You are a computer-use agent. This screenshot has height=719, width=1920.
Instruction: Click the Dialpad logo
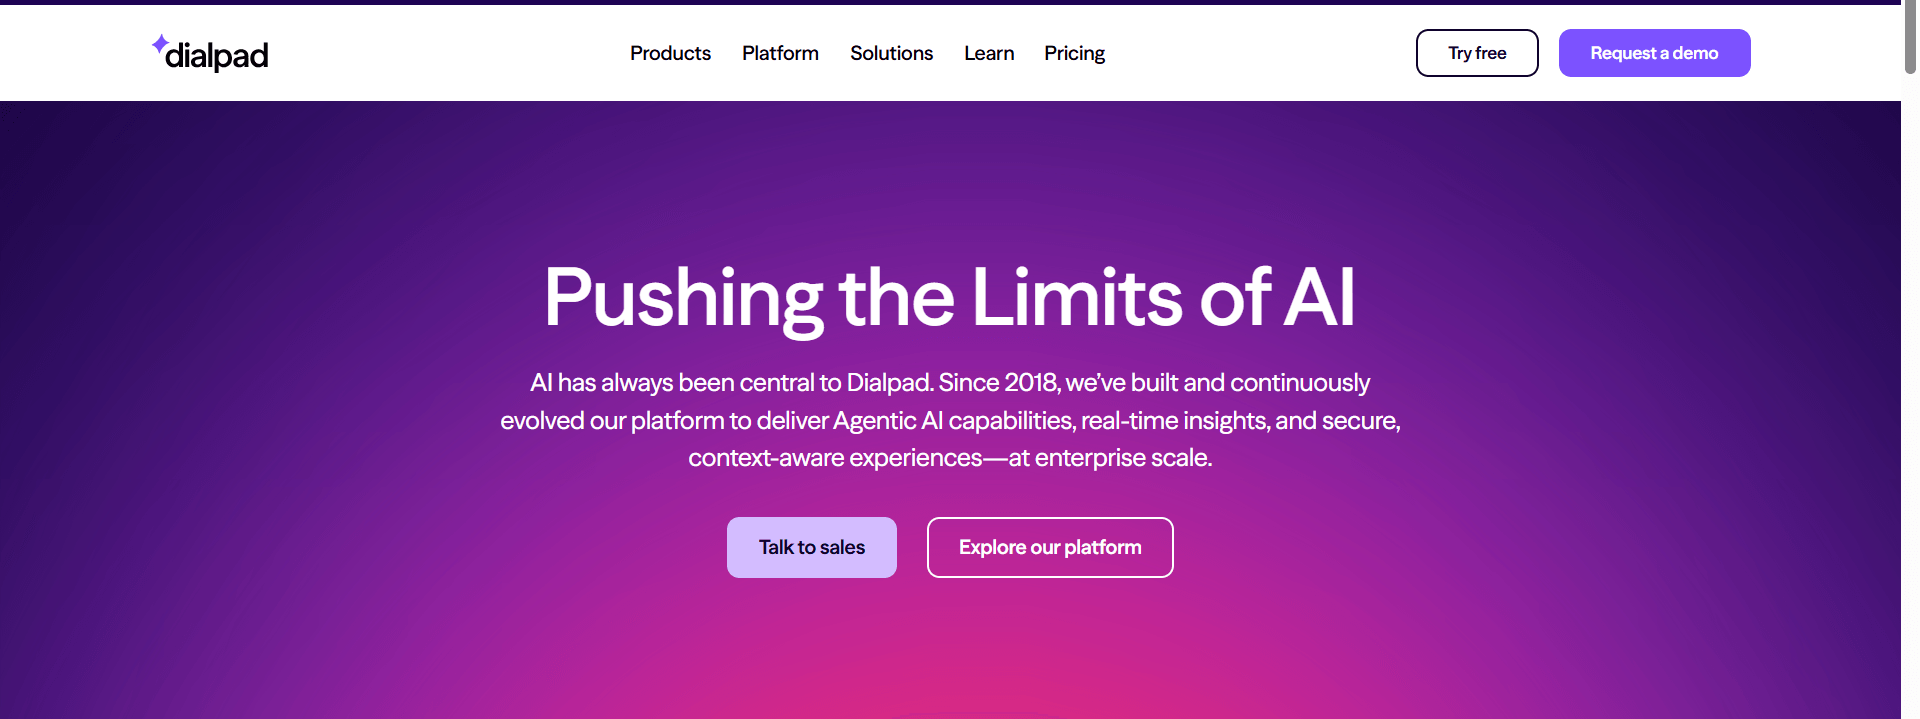point(210,53)
